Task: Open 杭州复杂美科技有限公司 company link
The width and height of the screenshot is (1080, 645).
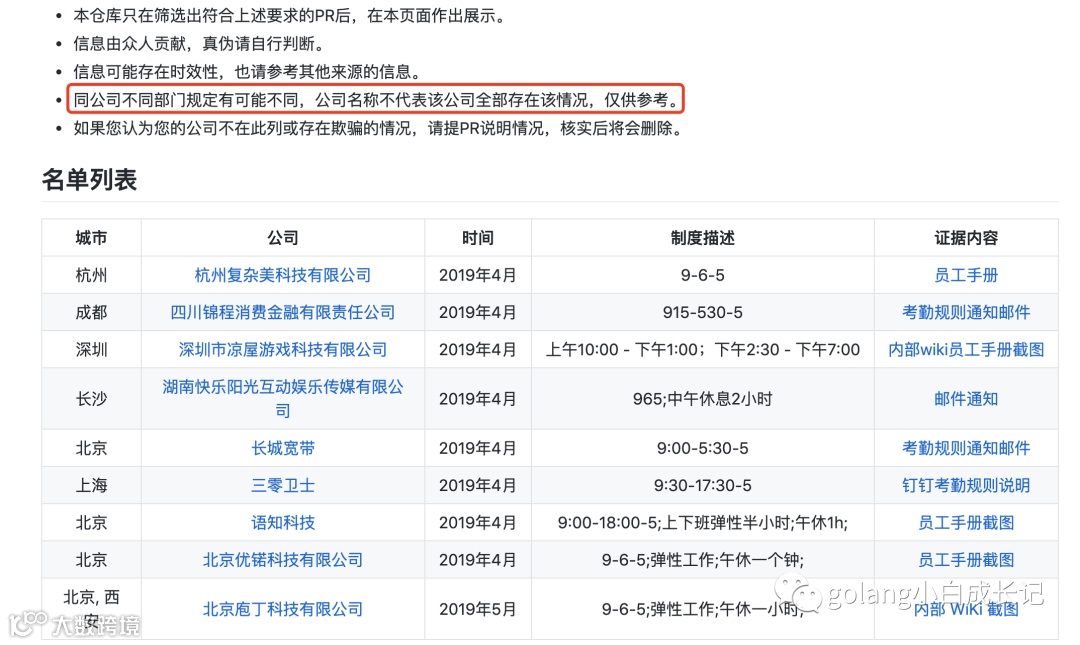Action: pyautogui.click(x=282, y=276)
